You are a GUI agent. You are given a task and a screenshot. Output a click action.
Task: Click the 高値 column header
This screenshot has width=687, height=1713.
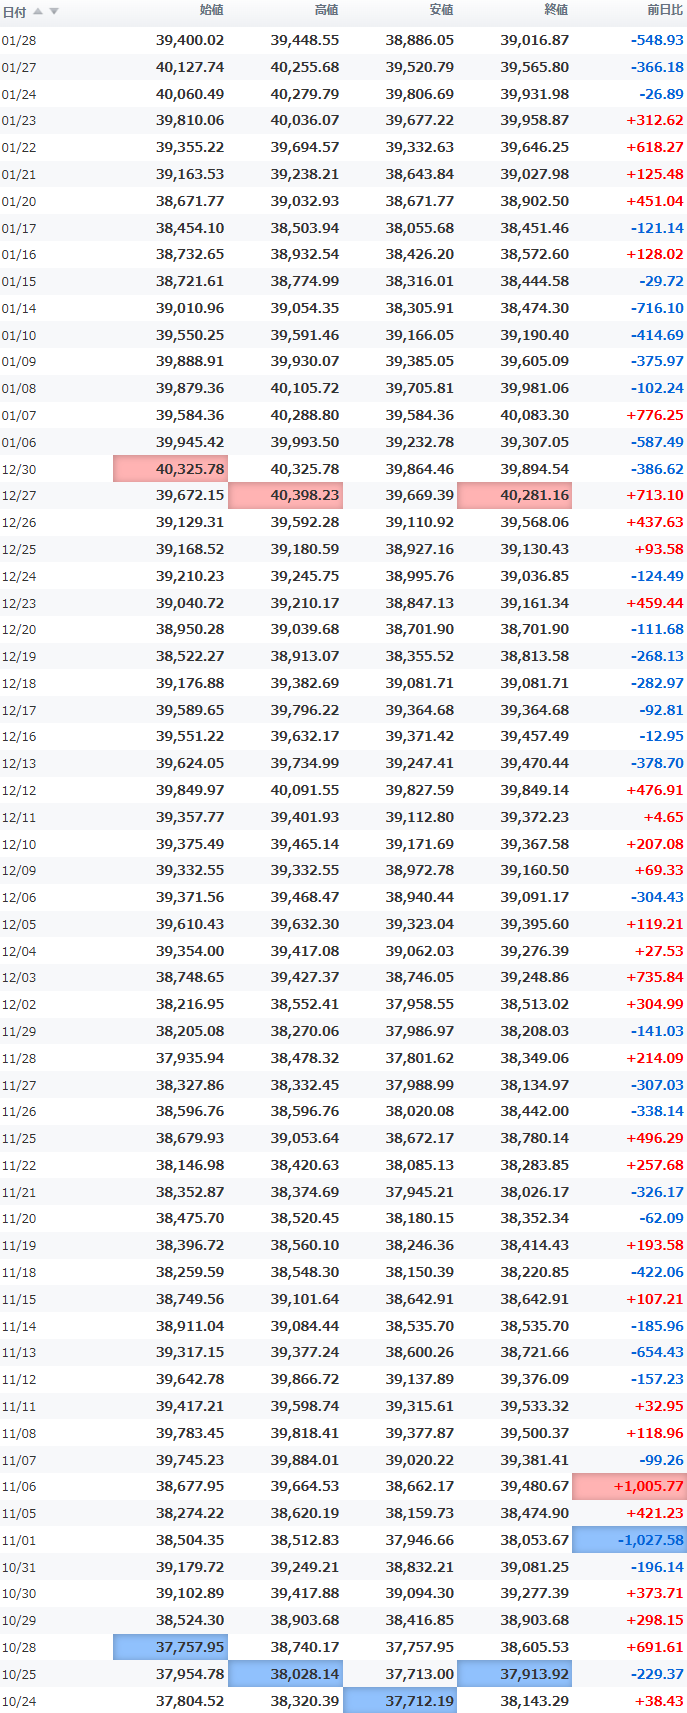(x=327, y=10)
